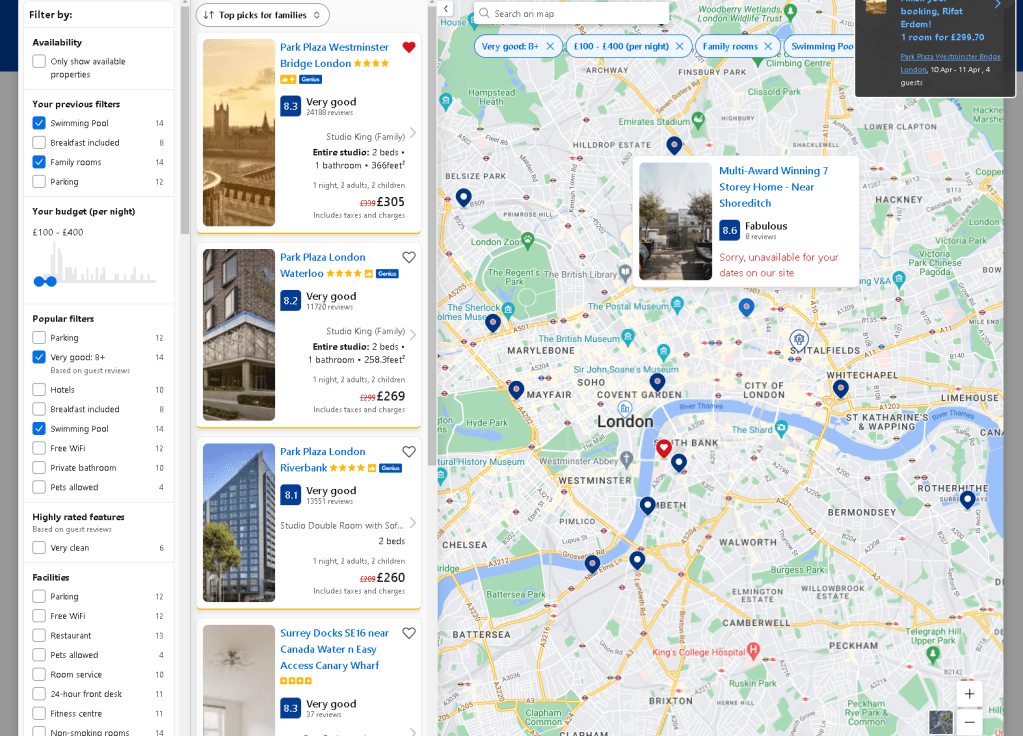The width and height of the screenshot is (1023, 736).
Task: Save Surrey Docks SE16 listing to wishlist
Action: click(x=408, y=633)
